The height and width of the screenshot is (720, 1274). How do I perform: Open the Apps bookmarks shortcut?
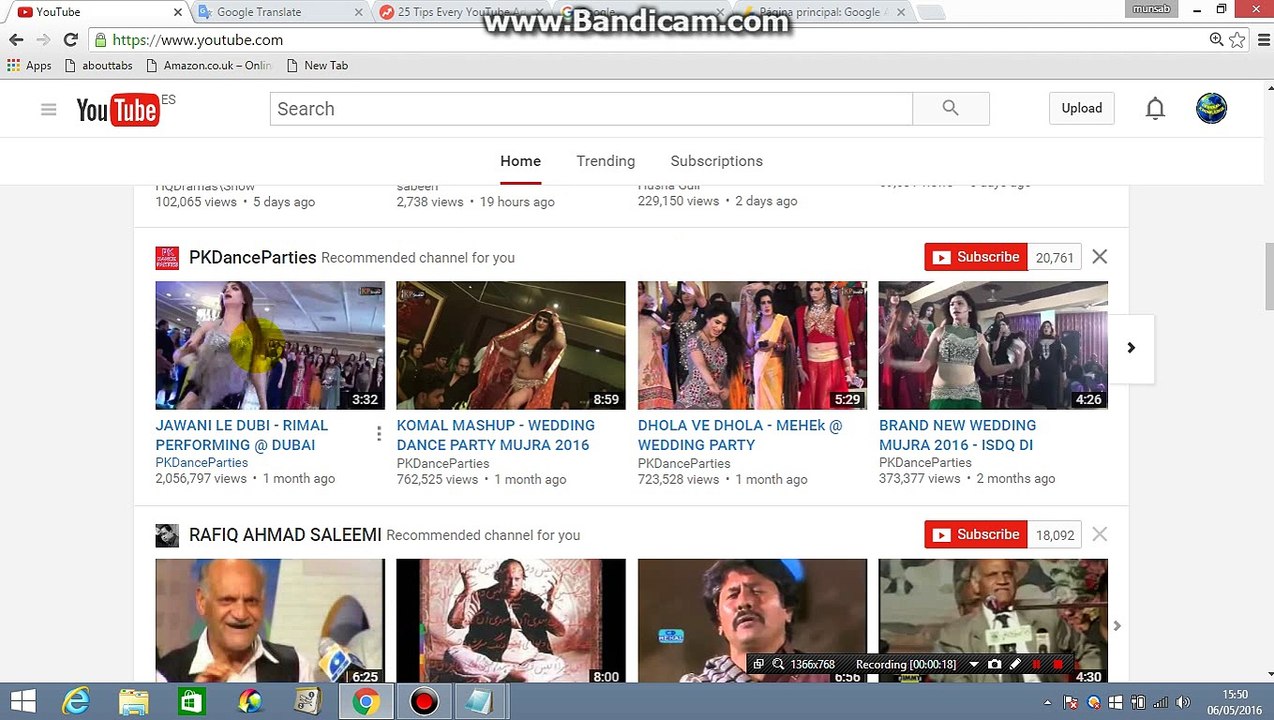tap(29, 65)
